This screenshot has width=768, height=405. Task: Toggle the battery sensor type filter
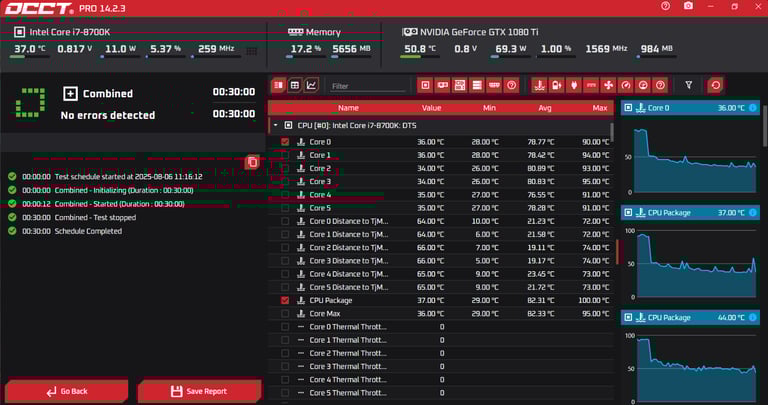(556, 85)
